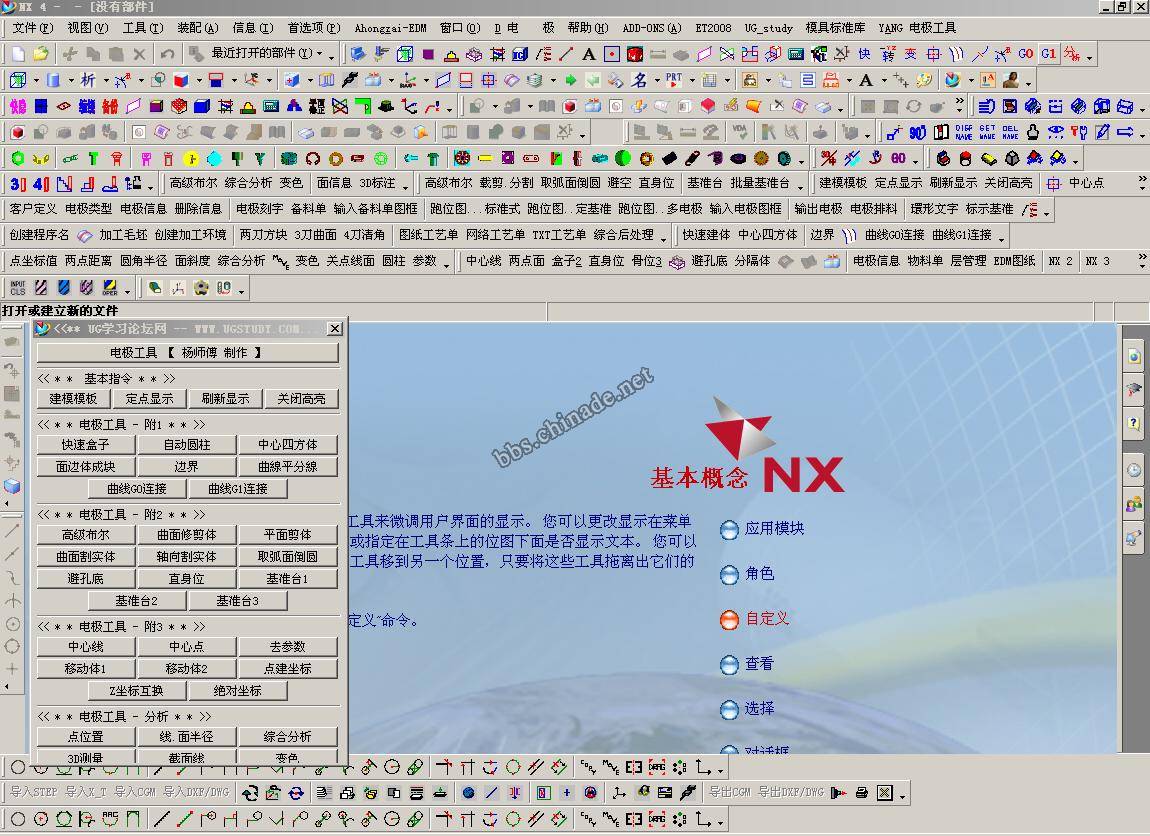This screenshot has width=1150, height=836.
Task: Click the question mark help icon on right bar
Action: point(1134,423)
